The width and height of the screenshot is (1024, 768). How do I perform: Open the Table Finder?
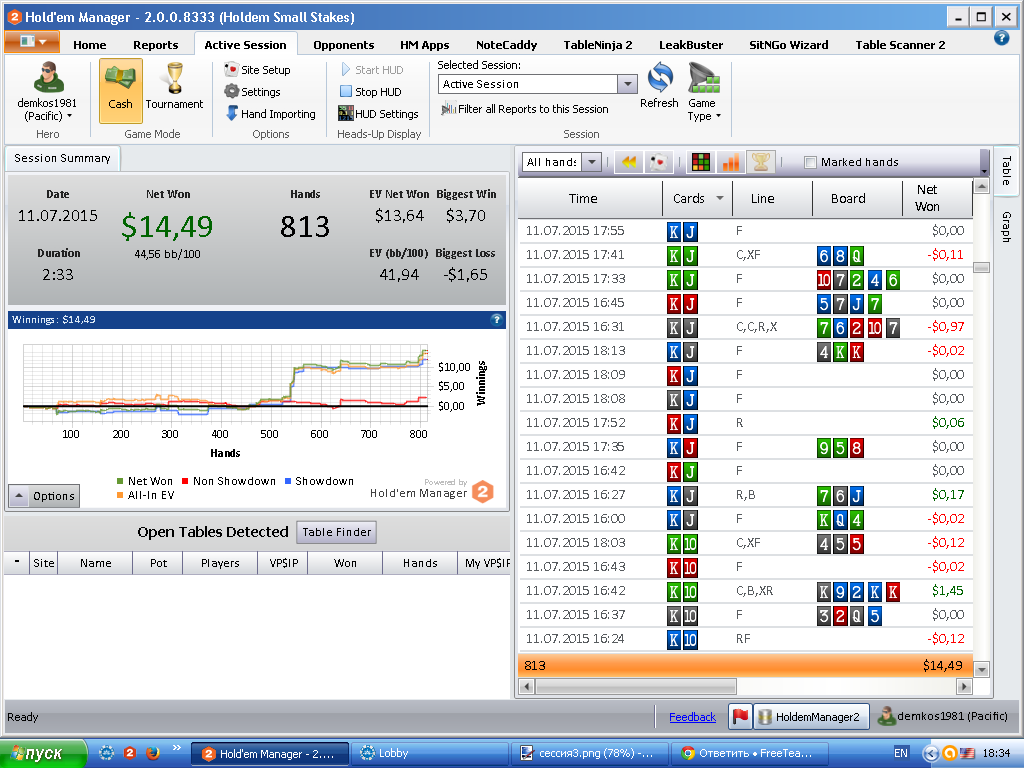coord(336,532)
